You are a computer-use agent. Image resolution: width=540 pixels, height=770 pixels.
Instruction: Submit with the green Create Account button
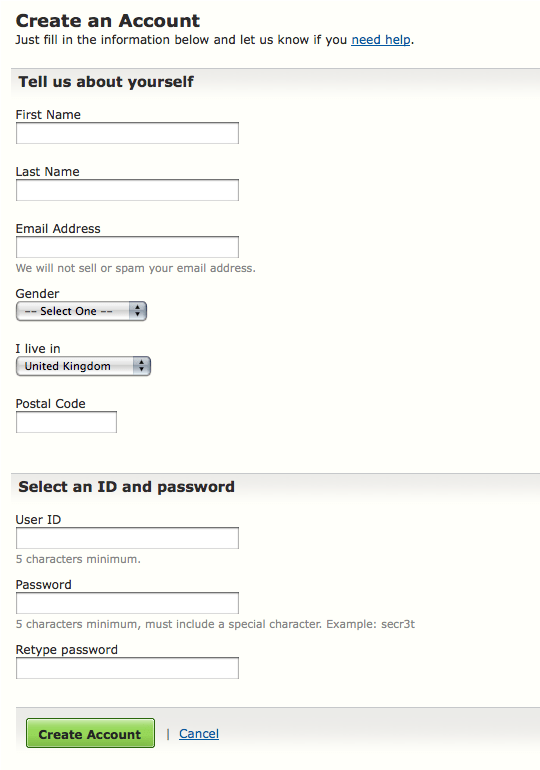(x=90, y=733)
